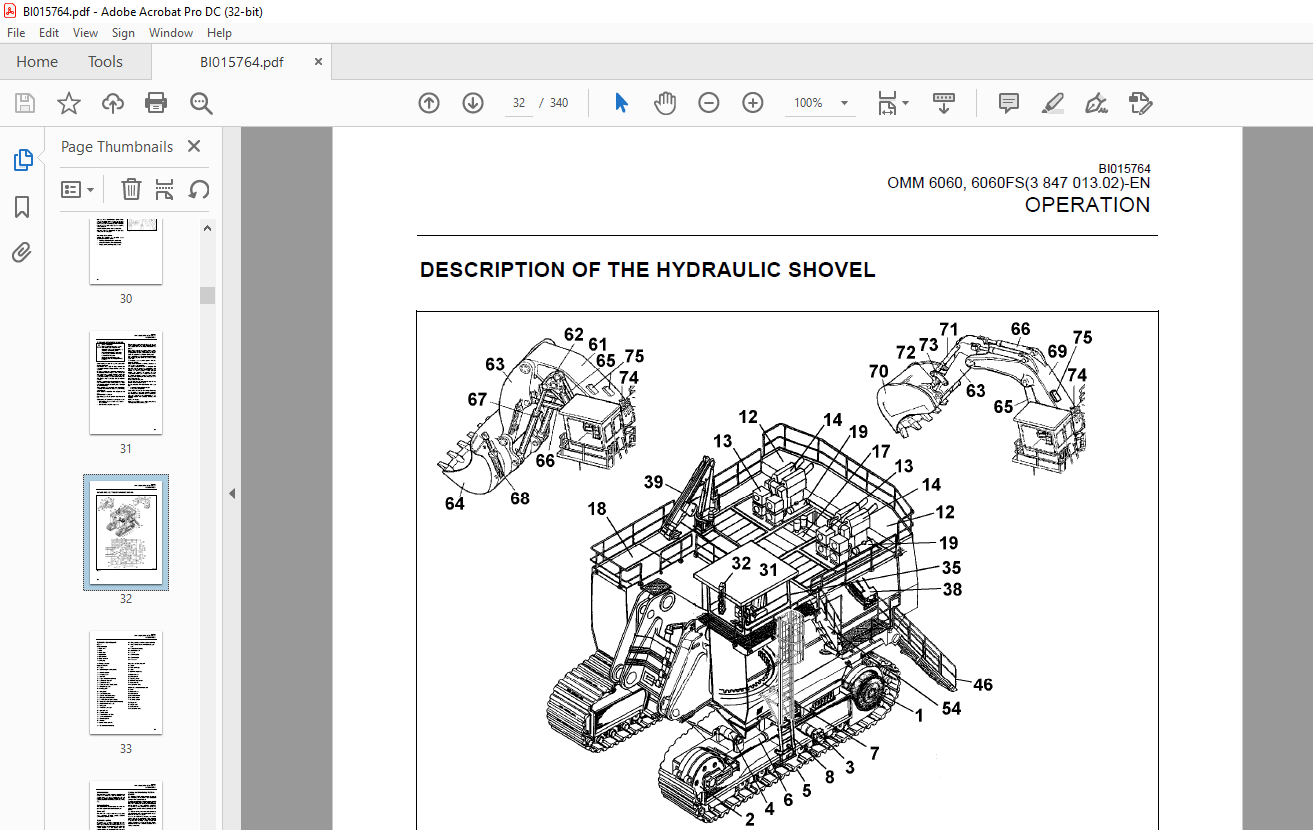Click the 'OPERATION' header text
The image size is (1313, 830).
pos(1087,205)
